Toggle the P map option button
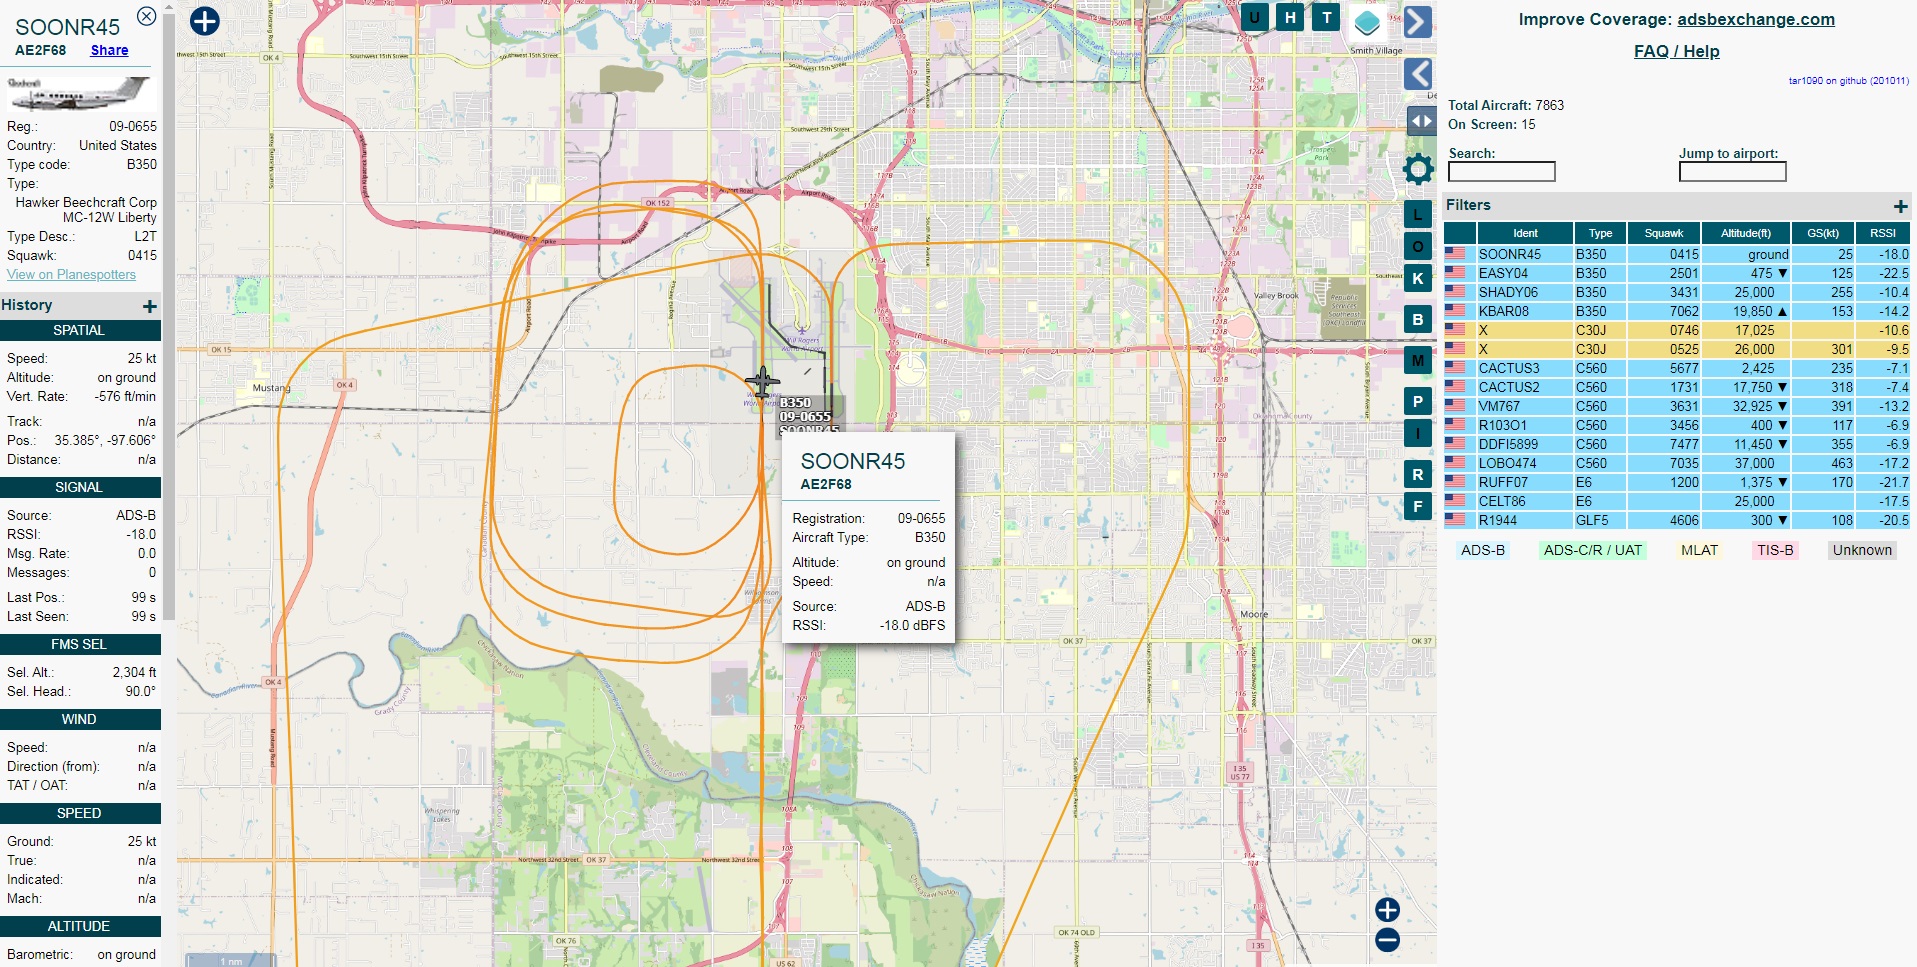Image resolution: width=1917 pixels, height=967 pixels. 1417,401
